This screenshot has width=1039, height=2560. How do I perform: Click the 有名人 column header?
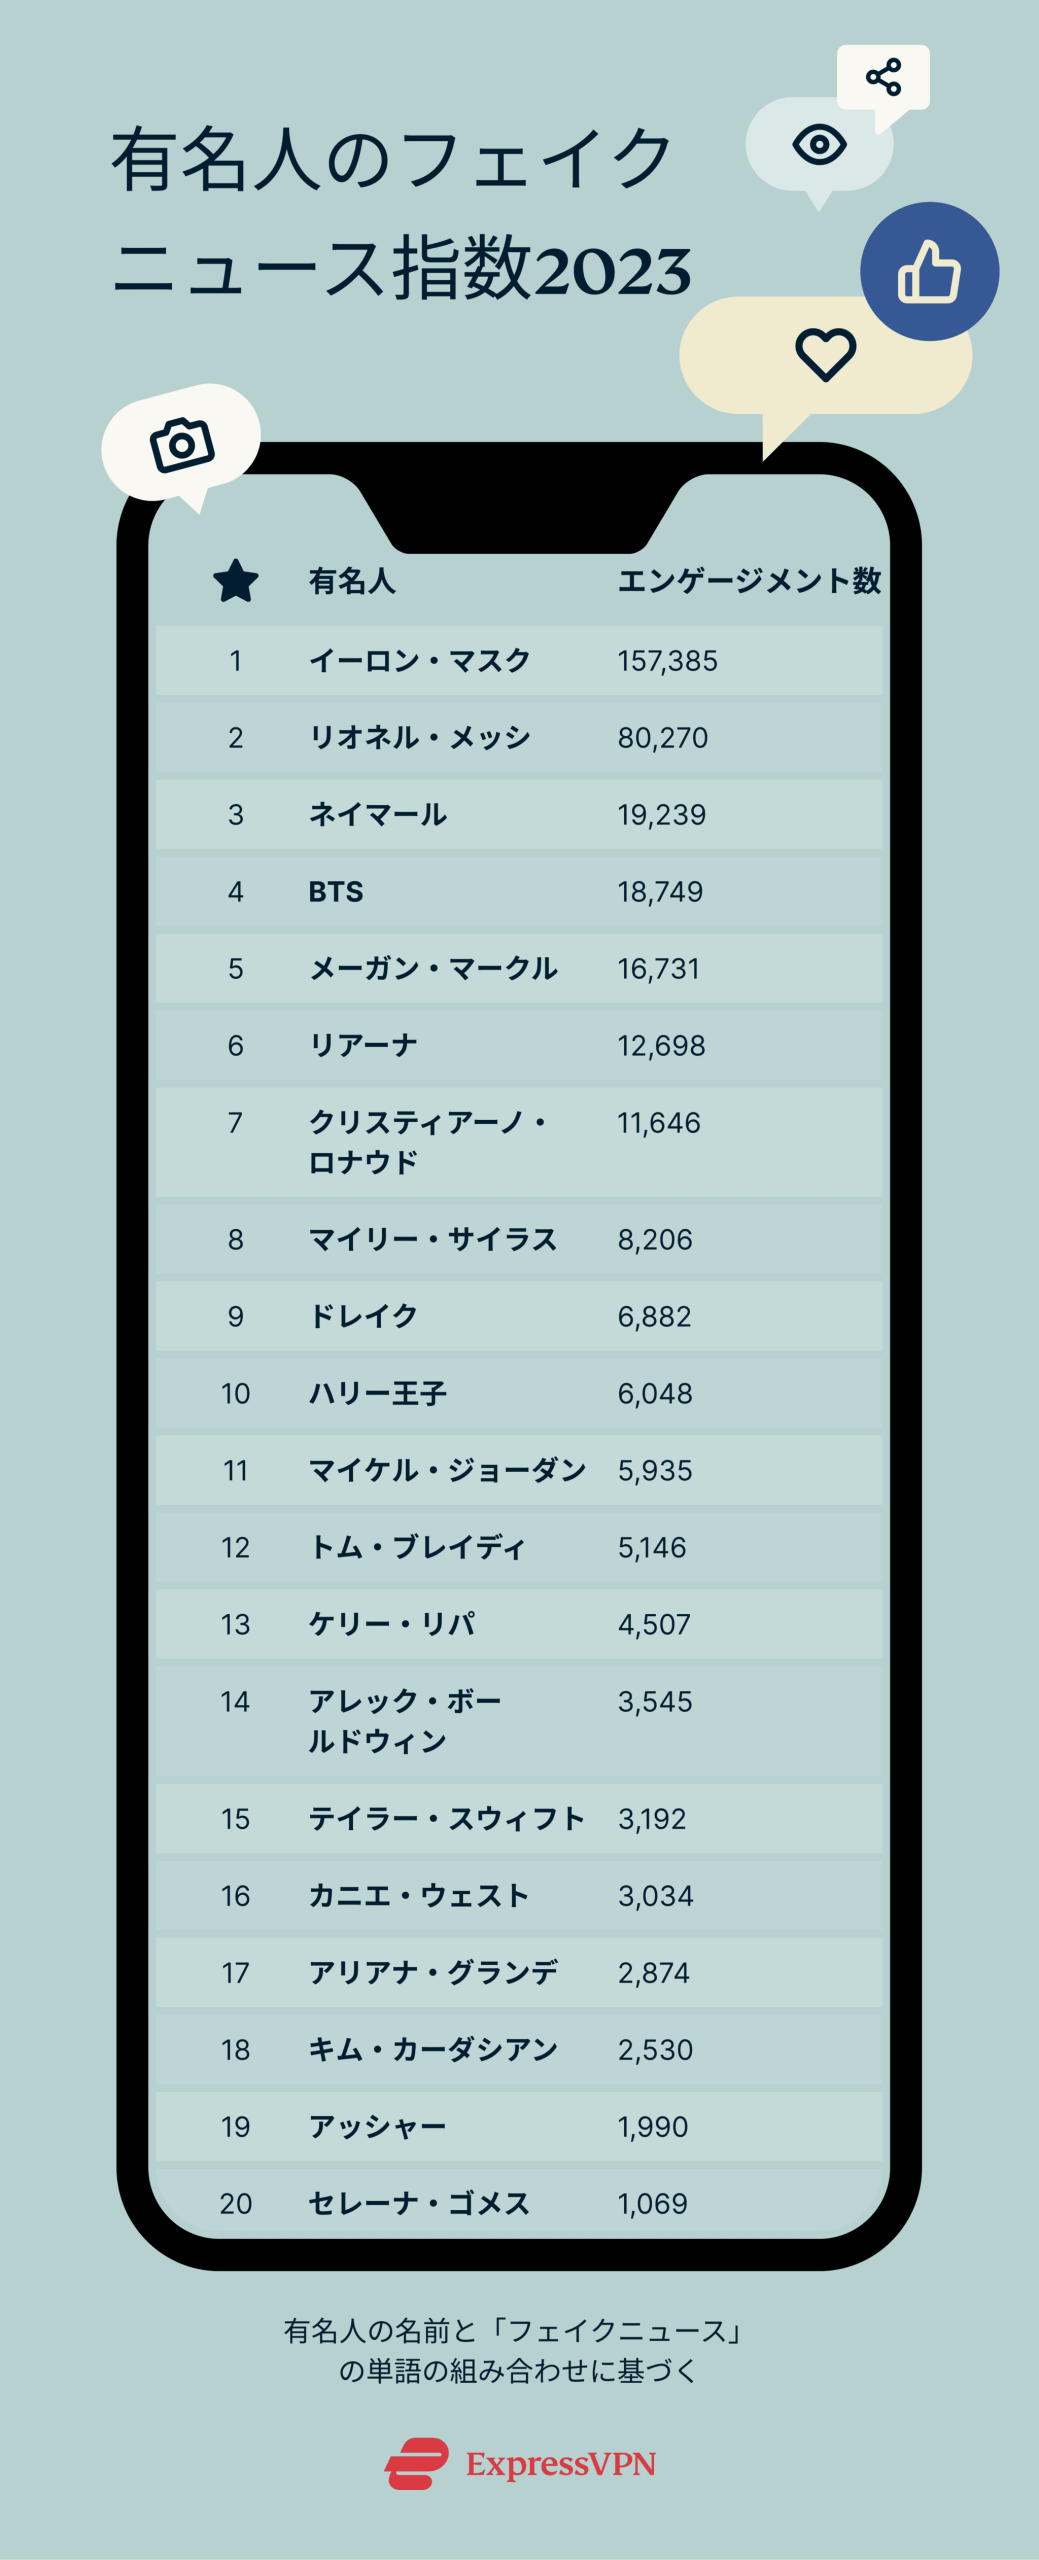click(352, 581)
